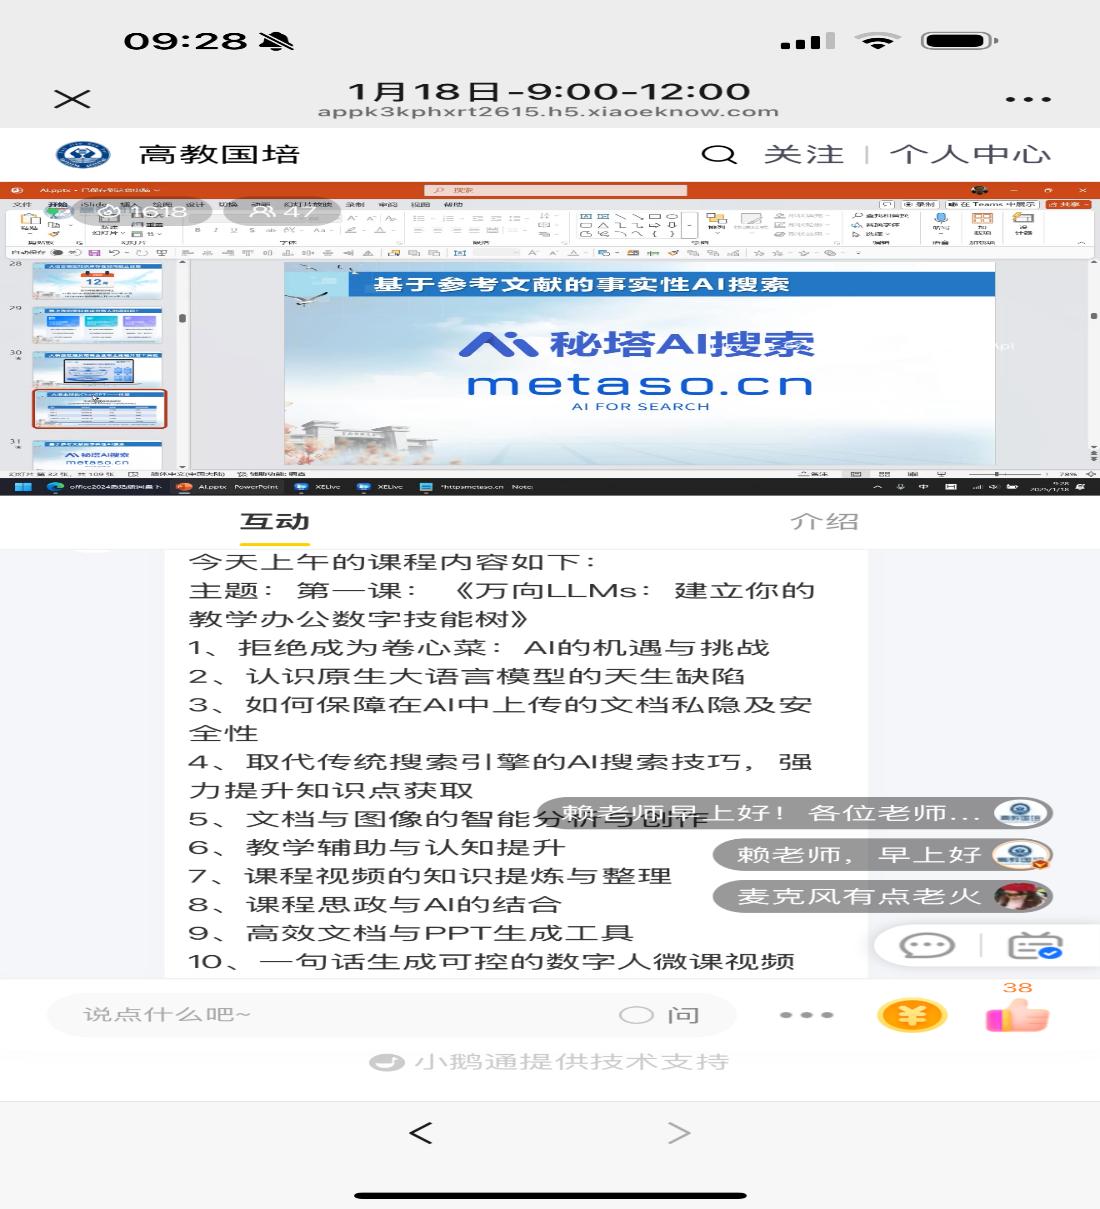Image resolution: width=1100 pixels, height=1209 pixels.
Task: Open the floating comment 赖老师早上好！各位老师...
Action: click(x=795, y=813)
